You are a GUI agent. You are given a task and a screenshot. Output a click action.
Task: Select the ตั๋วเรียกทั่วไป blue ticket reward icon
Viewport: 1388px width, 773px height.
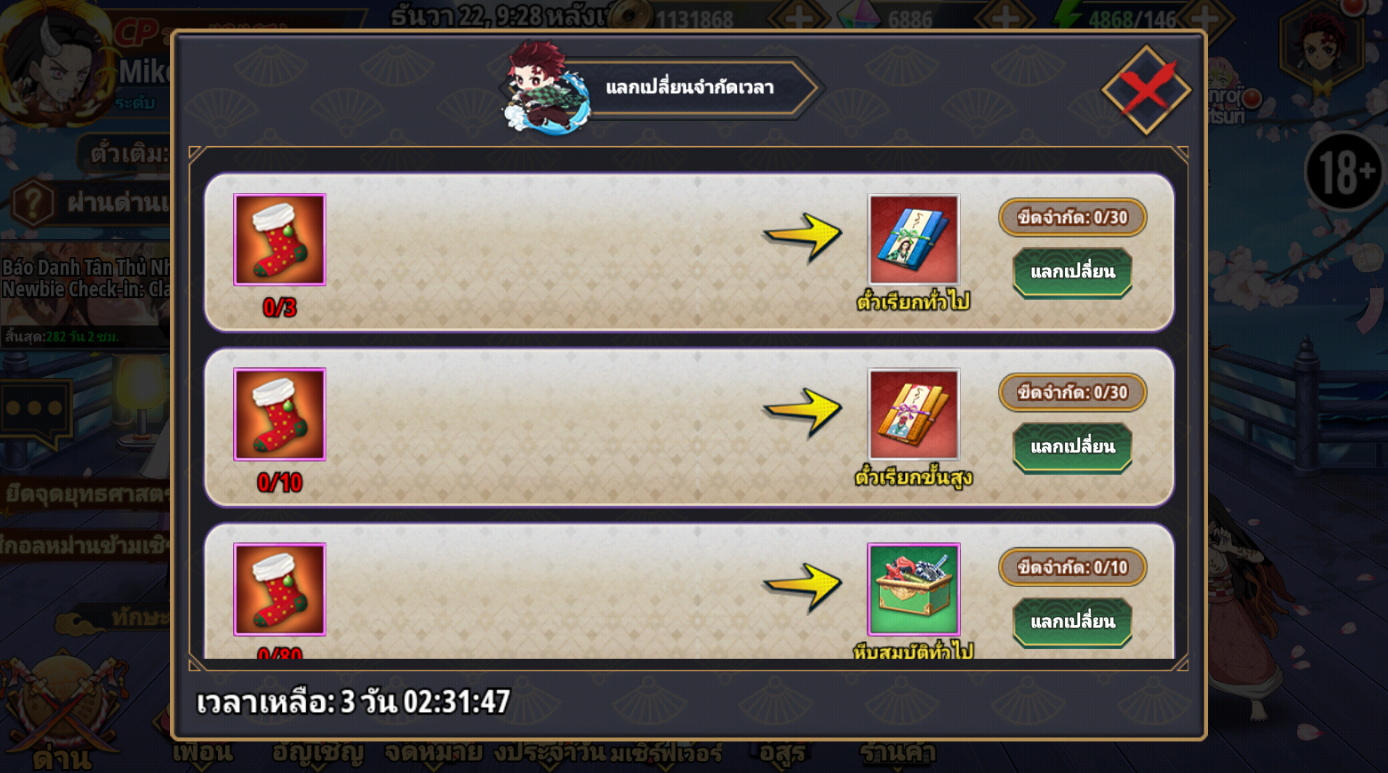coord(913,240)
